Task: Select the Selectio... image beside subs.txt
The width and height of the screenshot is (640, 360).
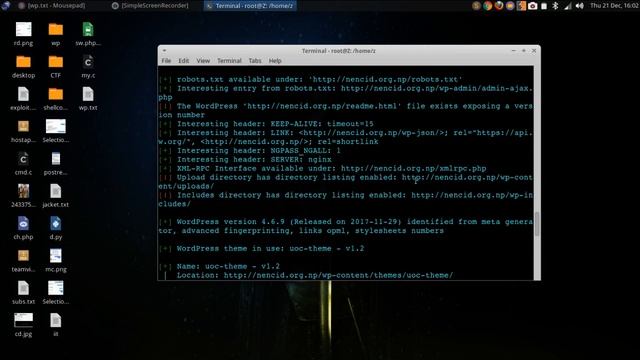Action: pyautogui.click(x=56, y=288)
